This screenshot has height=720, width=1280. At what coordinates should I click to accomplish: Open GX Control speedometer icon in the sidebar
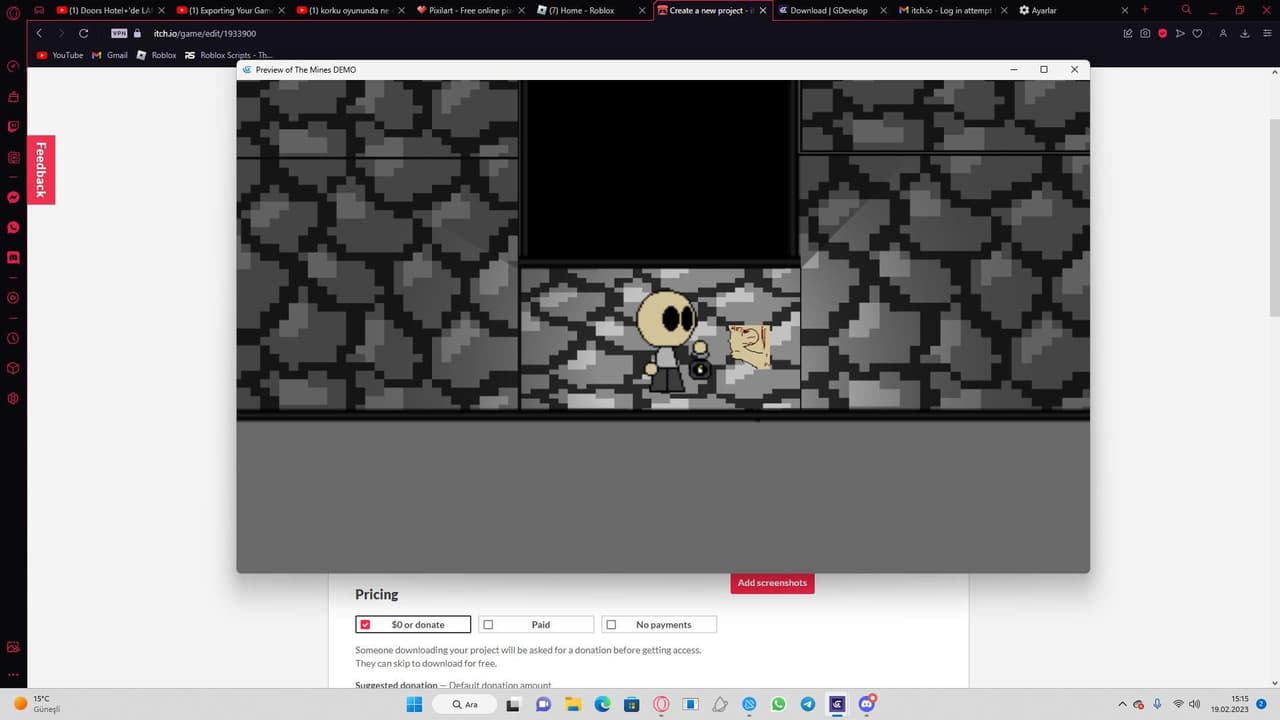[x=13, y=66]
